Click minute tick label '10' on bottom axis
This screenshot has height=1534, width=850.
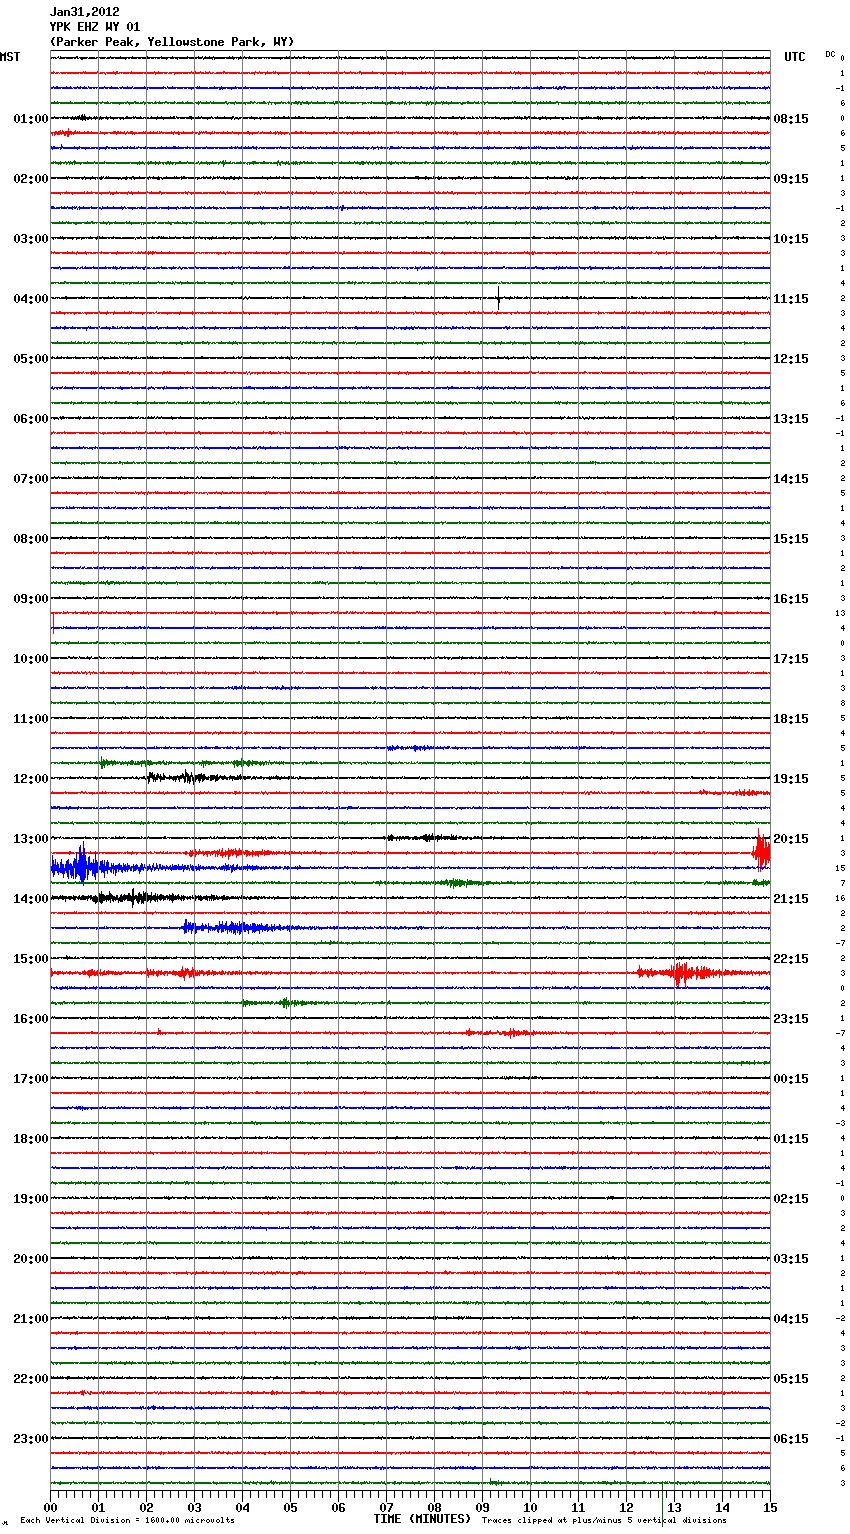[530, 1507]
